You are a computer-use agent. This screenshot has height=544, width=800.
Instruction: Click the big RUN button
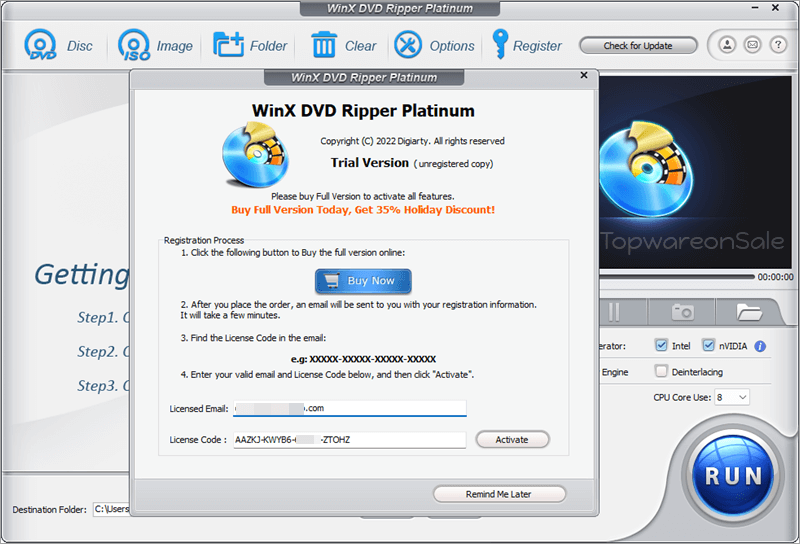point(733,475)
